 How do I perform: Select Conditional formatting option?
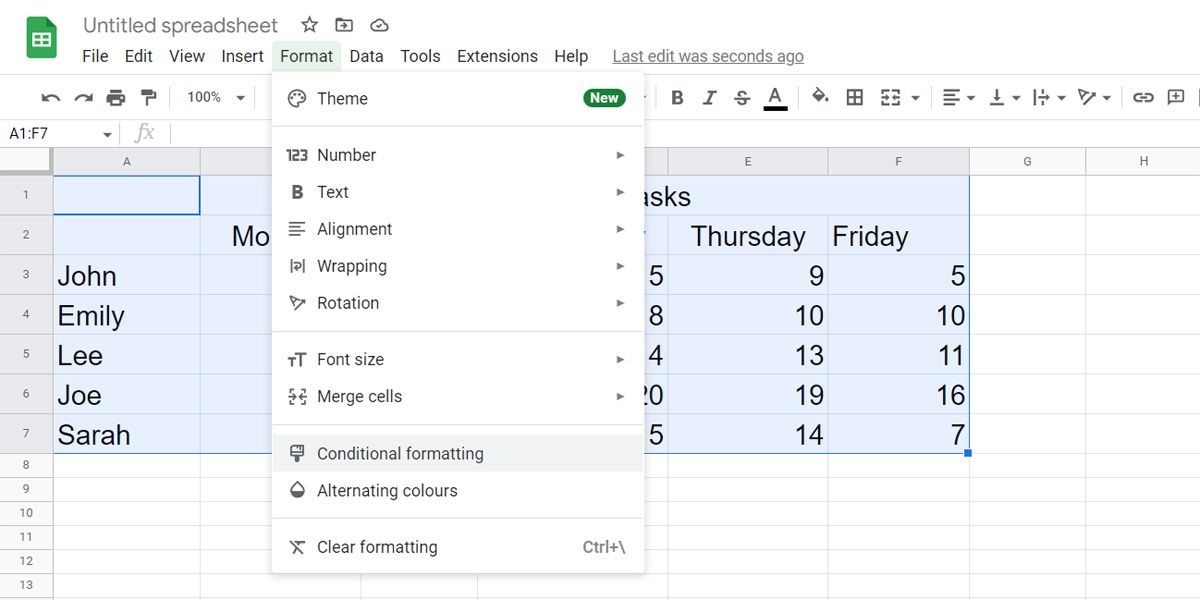[x=458, y=453]
